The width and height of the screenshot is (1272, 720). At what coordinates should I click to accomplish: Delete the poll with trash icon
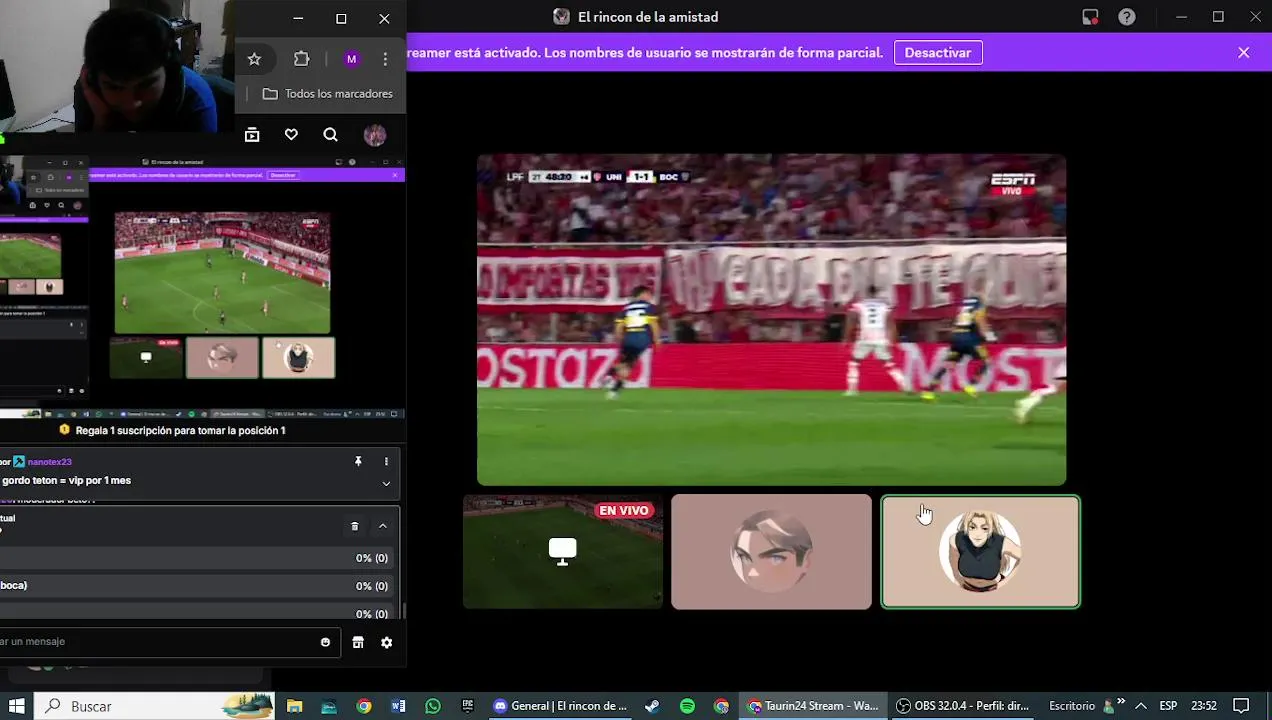[x=354, y=526]
